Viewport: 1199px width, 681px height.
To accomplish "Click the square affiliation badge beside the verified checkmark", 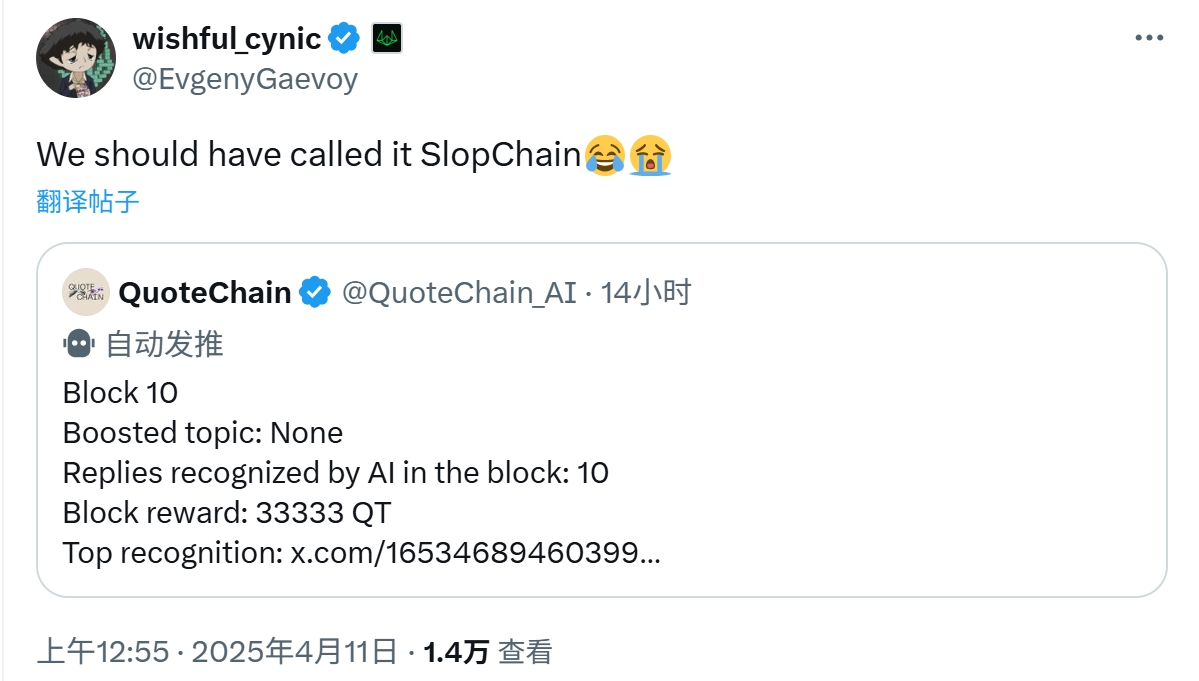I will pos(385,37).
